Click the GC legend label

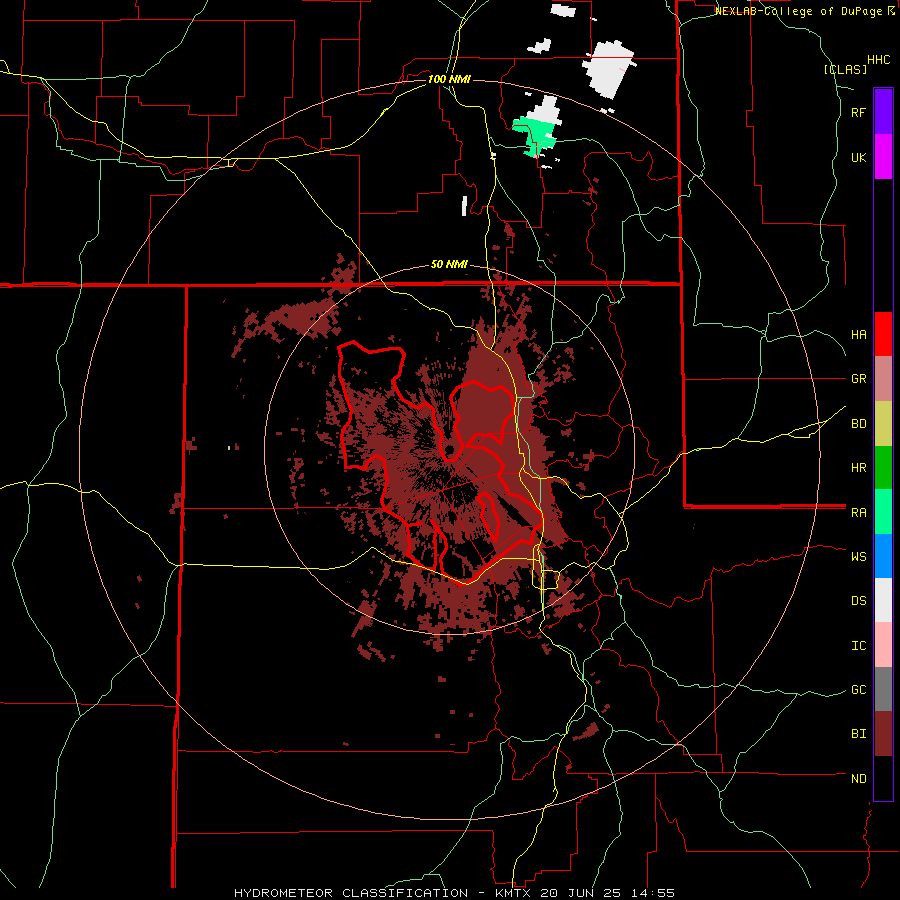pos(858,690)
